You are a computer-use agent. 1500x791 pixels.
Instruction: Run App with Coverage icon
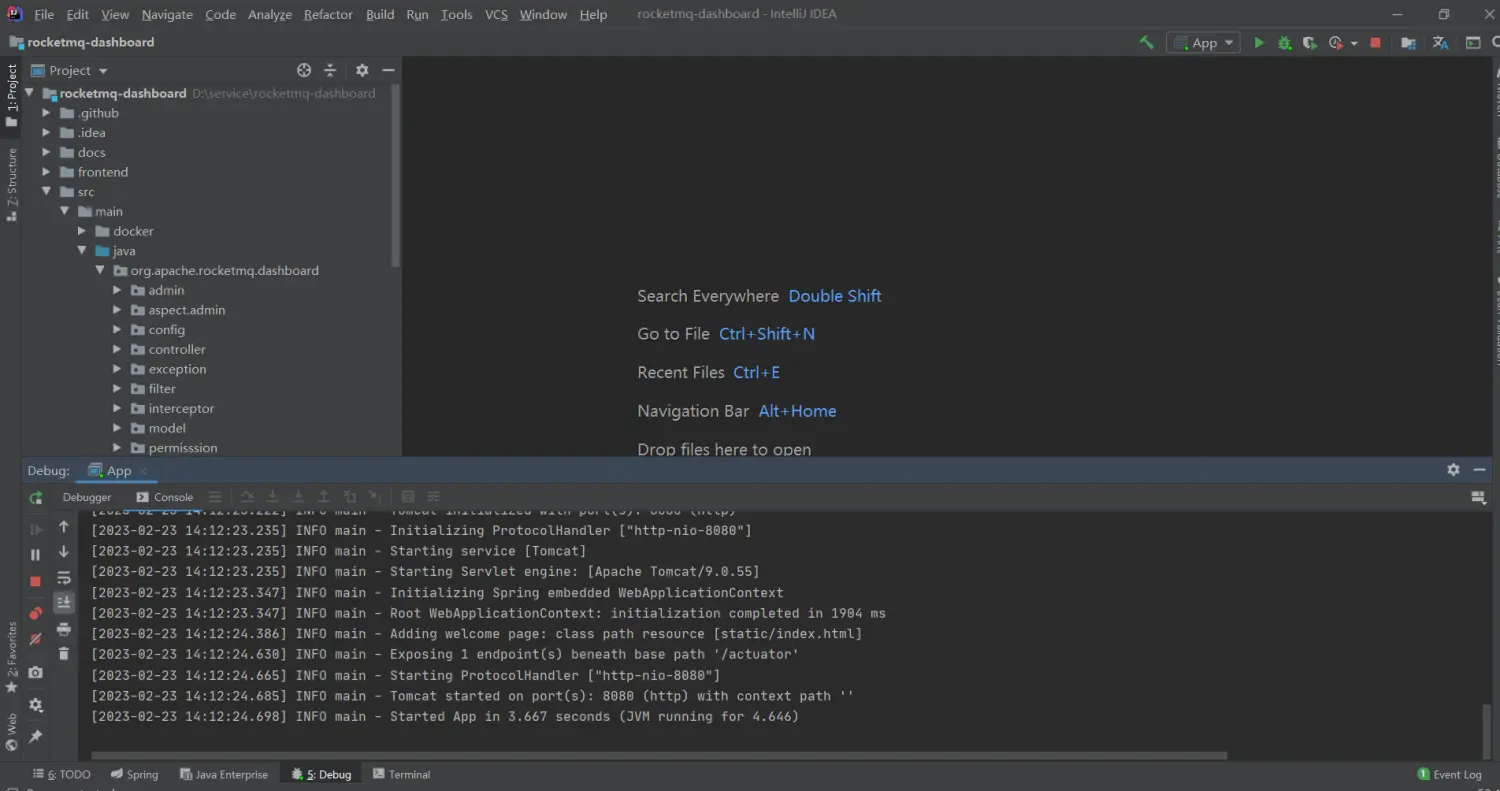[x=1309, y=43]
